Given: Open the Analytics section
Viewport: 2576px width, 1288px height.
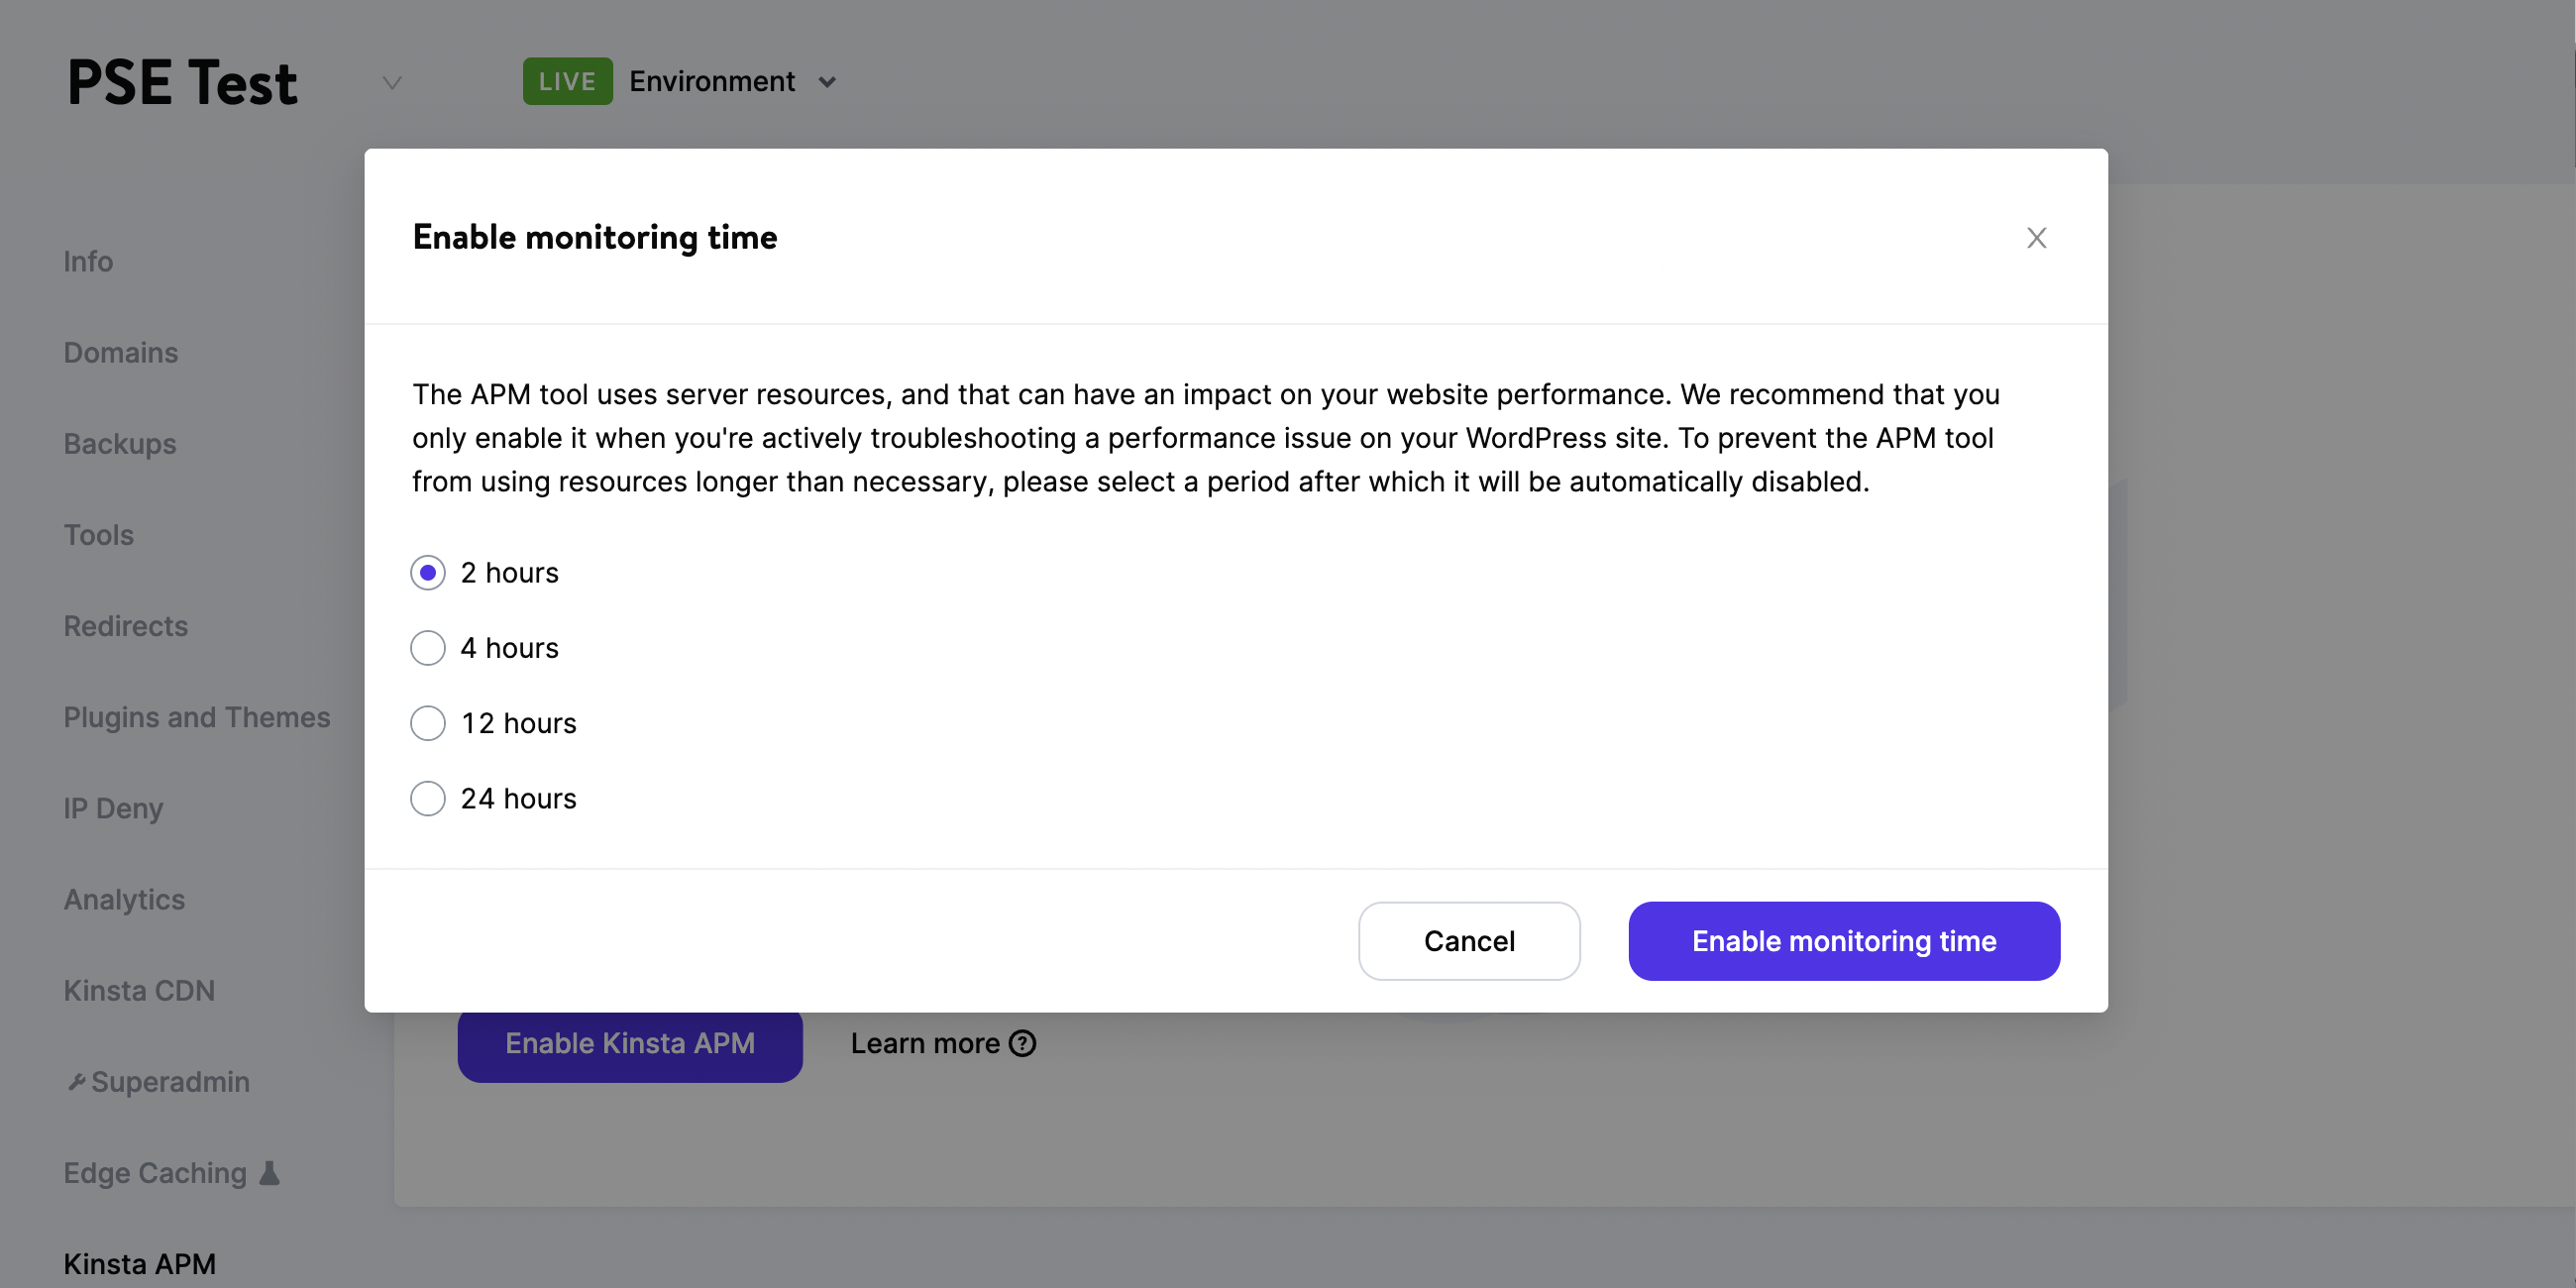Looking at the screenshot, I should (124, 898).
